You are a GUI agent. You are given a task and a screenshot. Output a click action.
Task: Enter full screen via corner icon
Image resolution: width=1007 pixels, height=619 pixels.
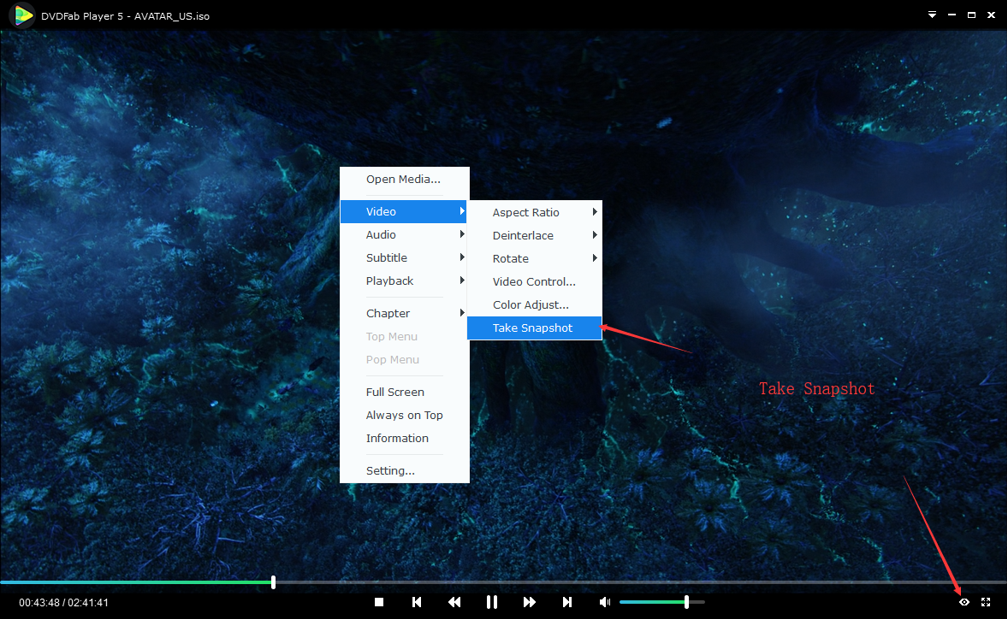point(986,602)
